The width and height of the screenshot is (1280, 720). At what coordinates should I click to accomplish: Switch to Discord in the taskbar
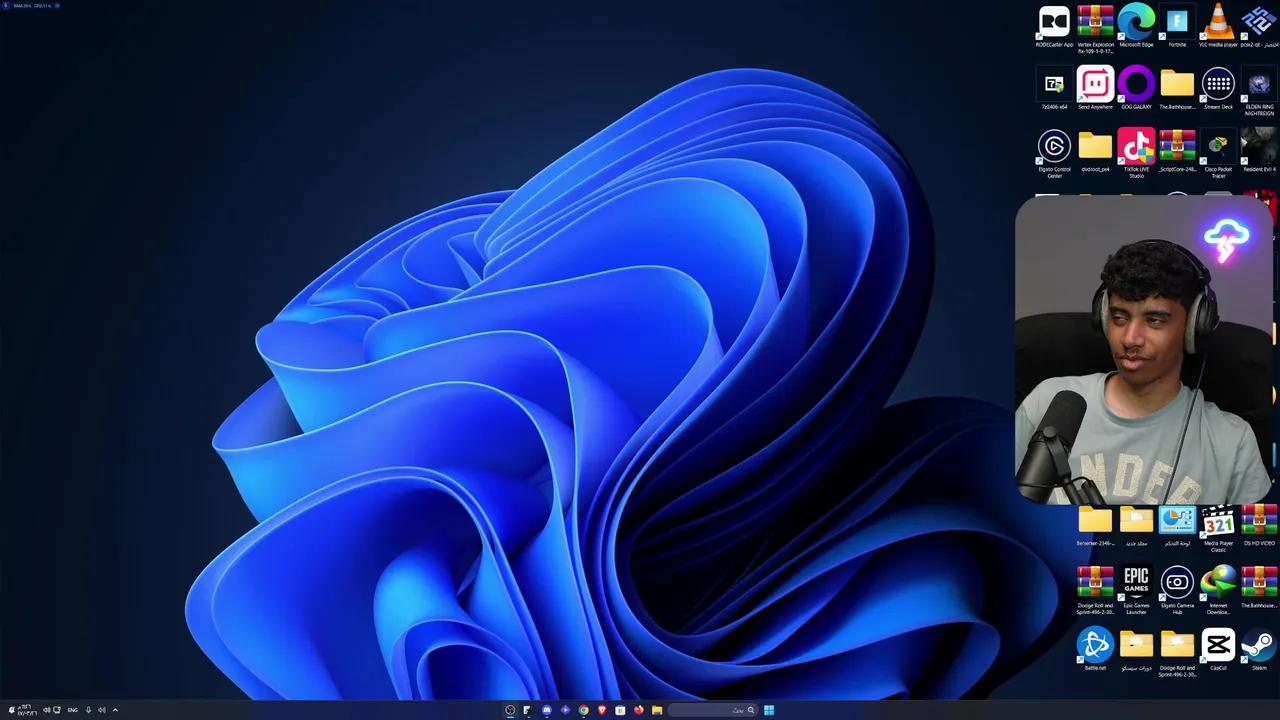(x=547, y=710)
